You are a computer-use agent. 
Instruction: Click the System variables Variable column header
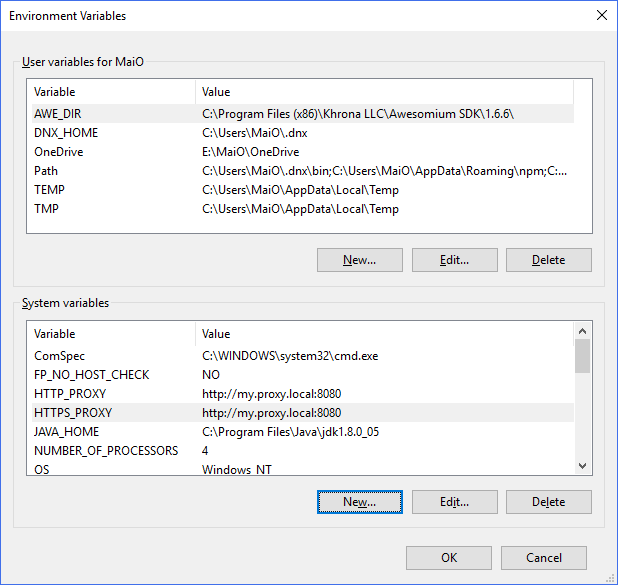point(114,333)
